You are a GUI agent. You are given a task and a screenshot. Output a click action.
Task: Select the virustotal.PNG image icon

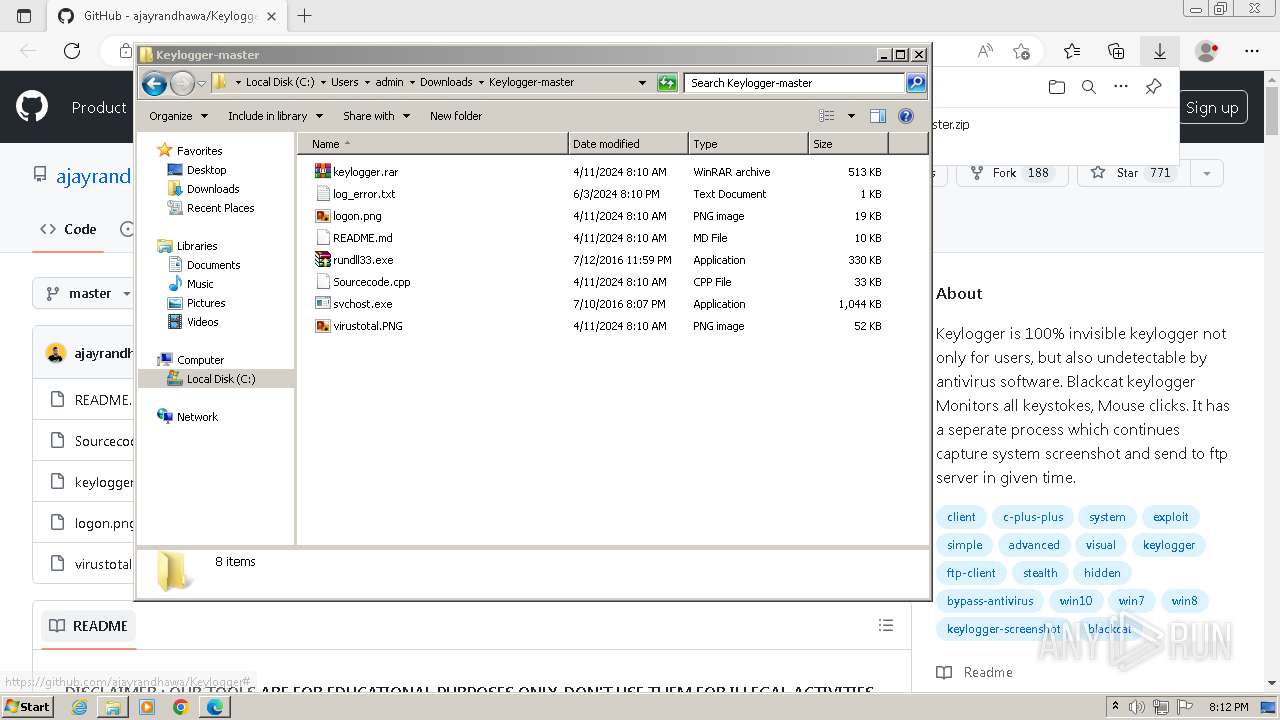pos(322,326)
